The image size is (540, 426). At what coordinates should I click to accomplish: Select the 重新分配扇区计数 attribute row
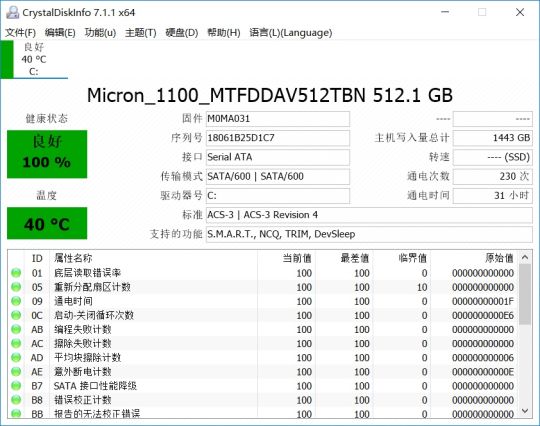click(x=263, y=287)
